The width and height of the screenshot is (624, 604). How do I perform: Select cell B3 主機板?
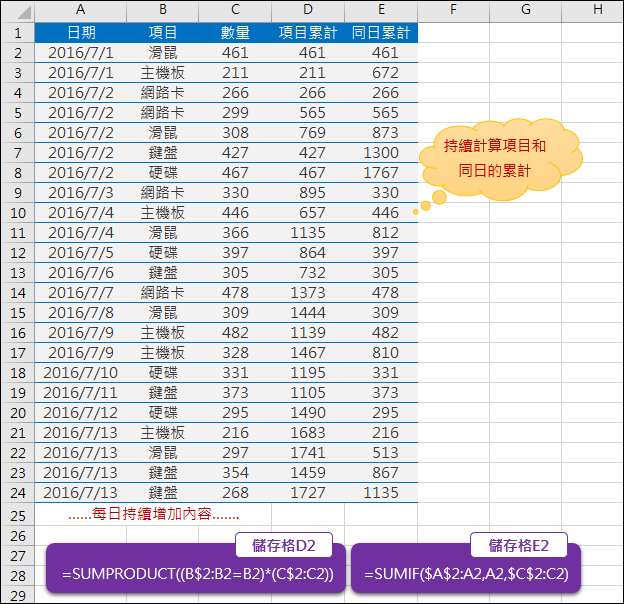click(x=163, y=73)
